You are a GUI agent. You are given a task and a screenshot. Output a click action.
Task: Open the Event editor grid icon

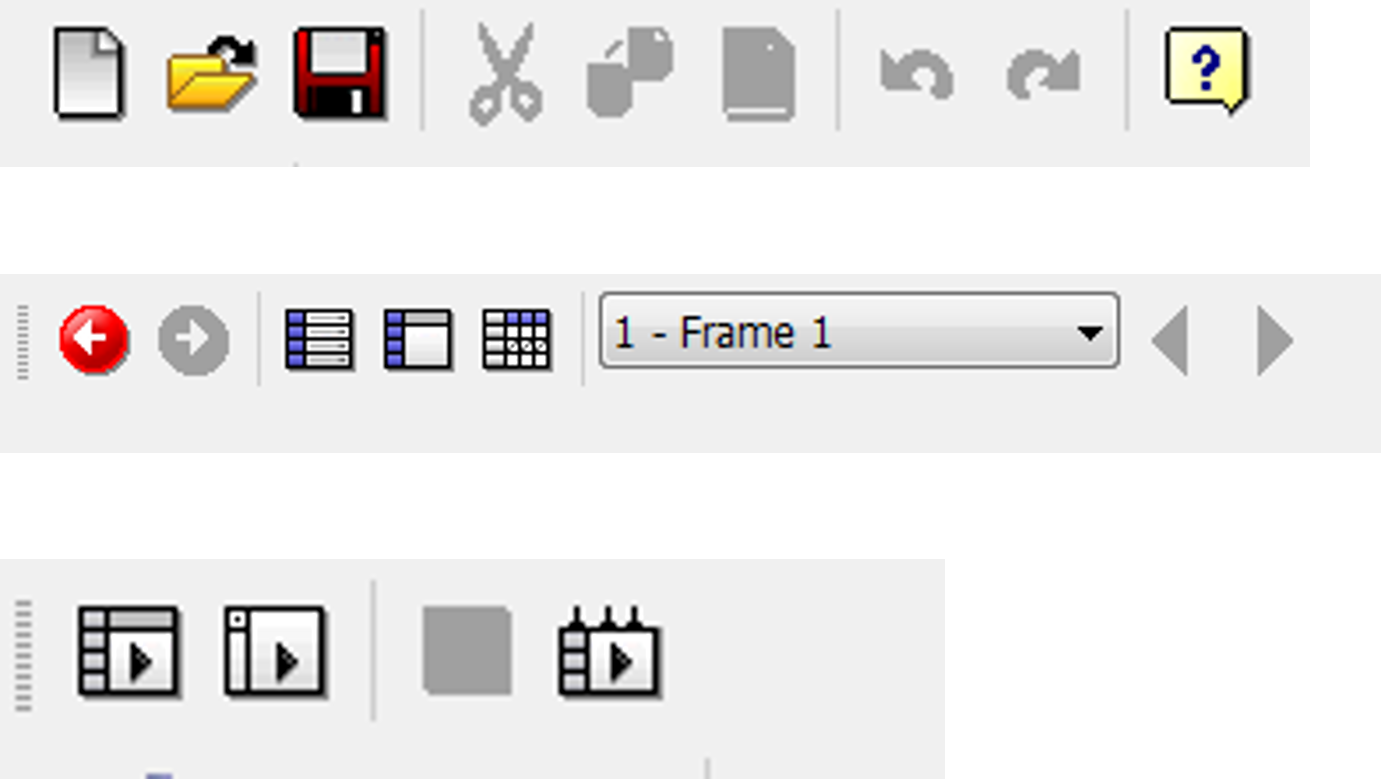[x=517, y=341]
